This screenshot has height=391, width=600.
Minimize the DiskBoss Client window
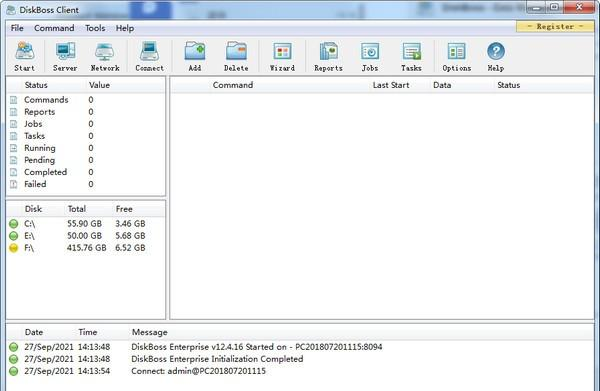click(x=536, y=7)
